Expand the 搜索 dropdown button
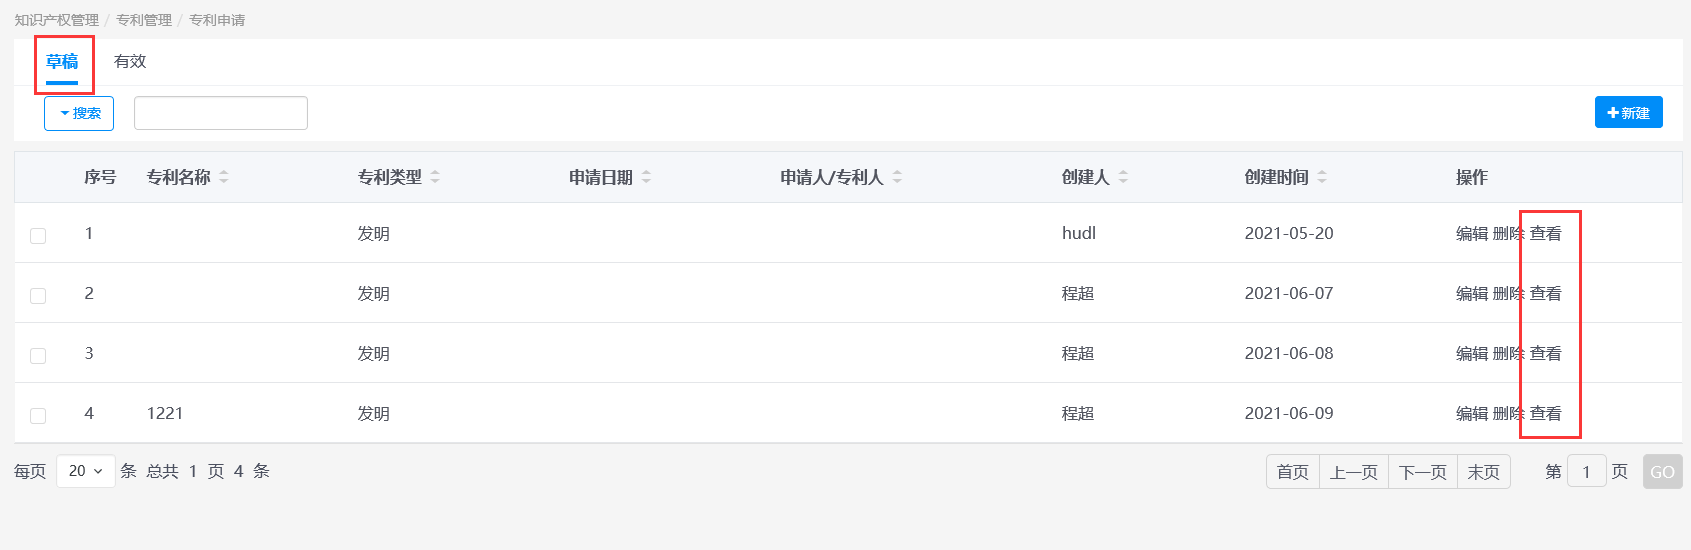This screenshot has width=1691, height=550. (79, 114)
